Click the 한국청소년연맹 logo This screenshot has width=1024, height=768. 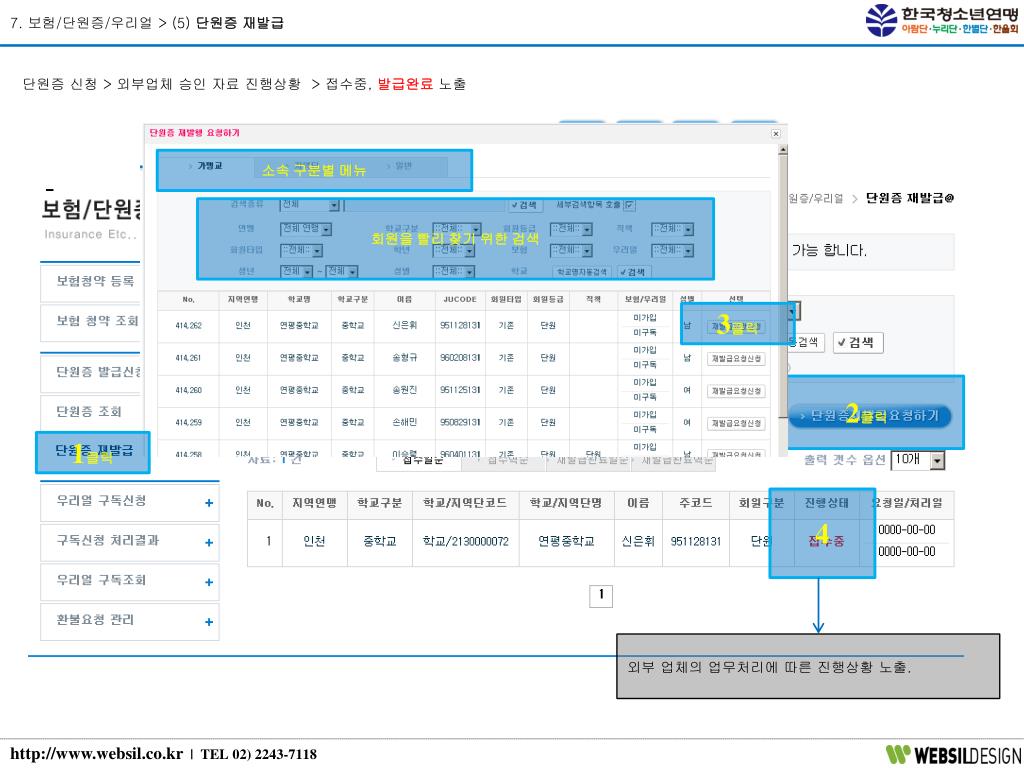tap(942, 21)
